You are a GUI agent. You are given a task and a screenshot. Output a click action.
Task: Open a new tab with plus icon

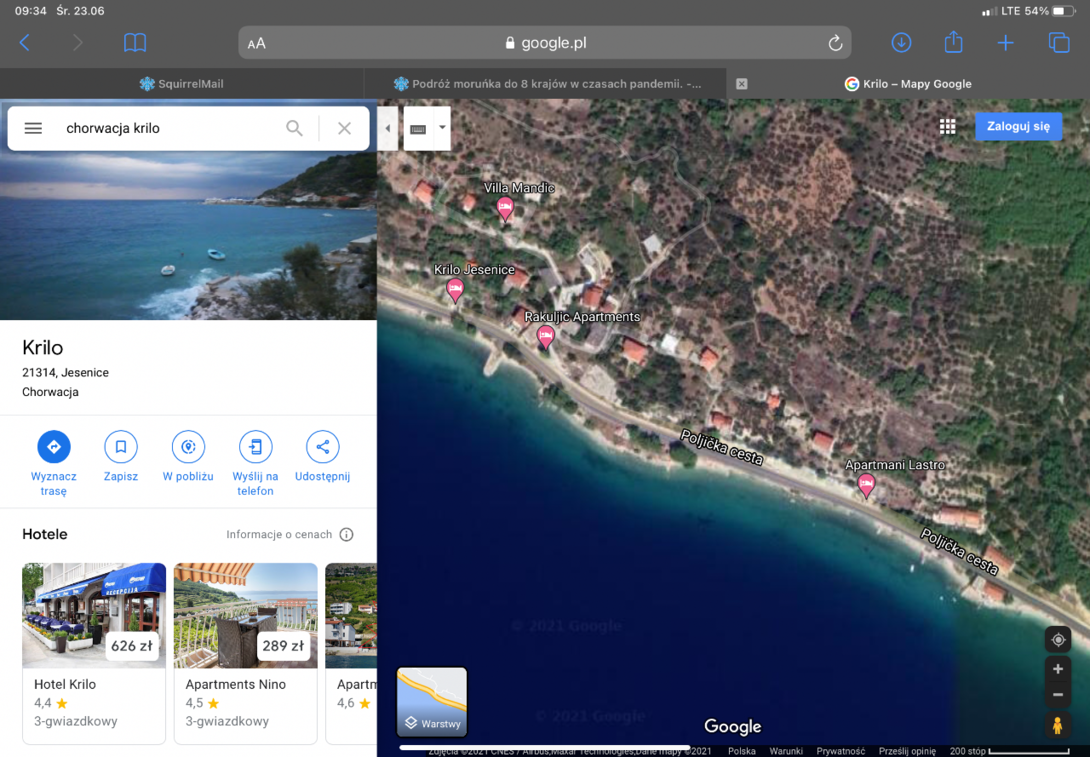click(x=1005, y=43)
